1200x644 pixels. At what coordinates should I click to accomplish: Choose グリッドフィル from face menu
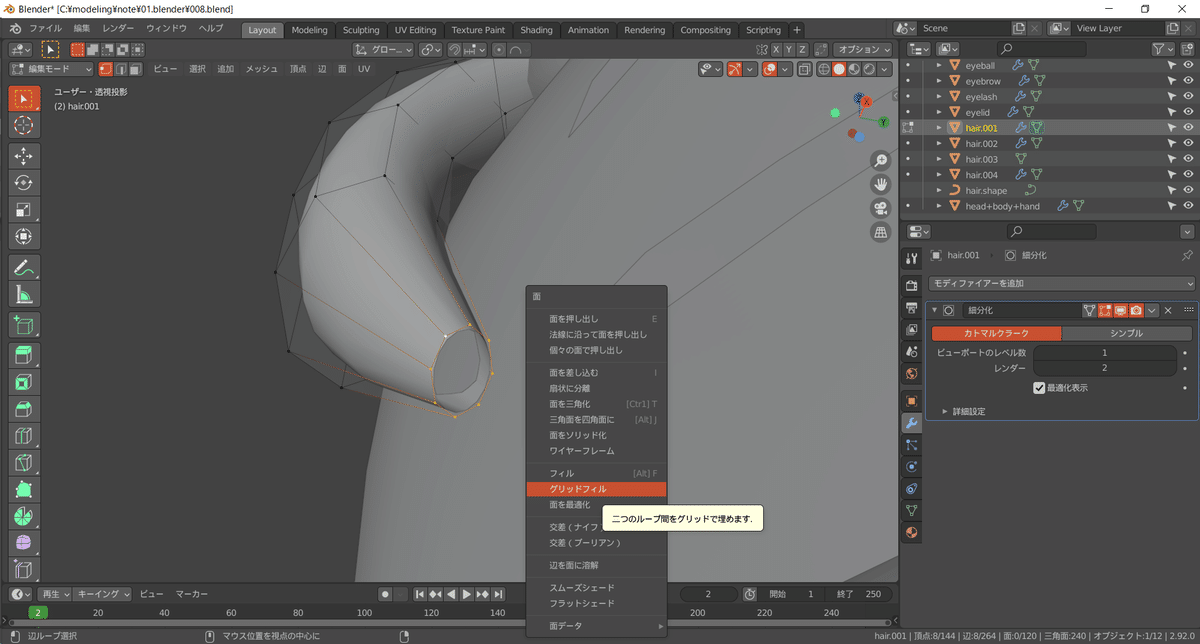pyautogui.click(x=596, y=489)
